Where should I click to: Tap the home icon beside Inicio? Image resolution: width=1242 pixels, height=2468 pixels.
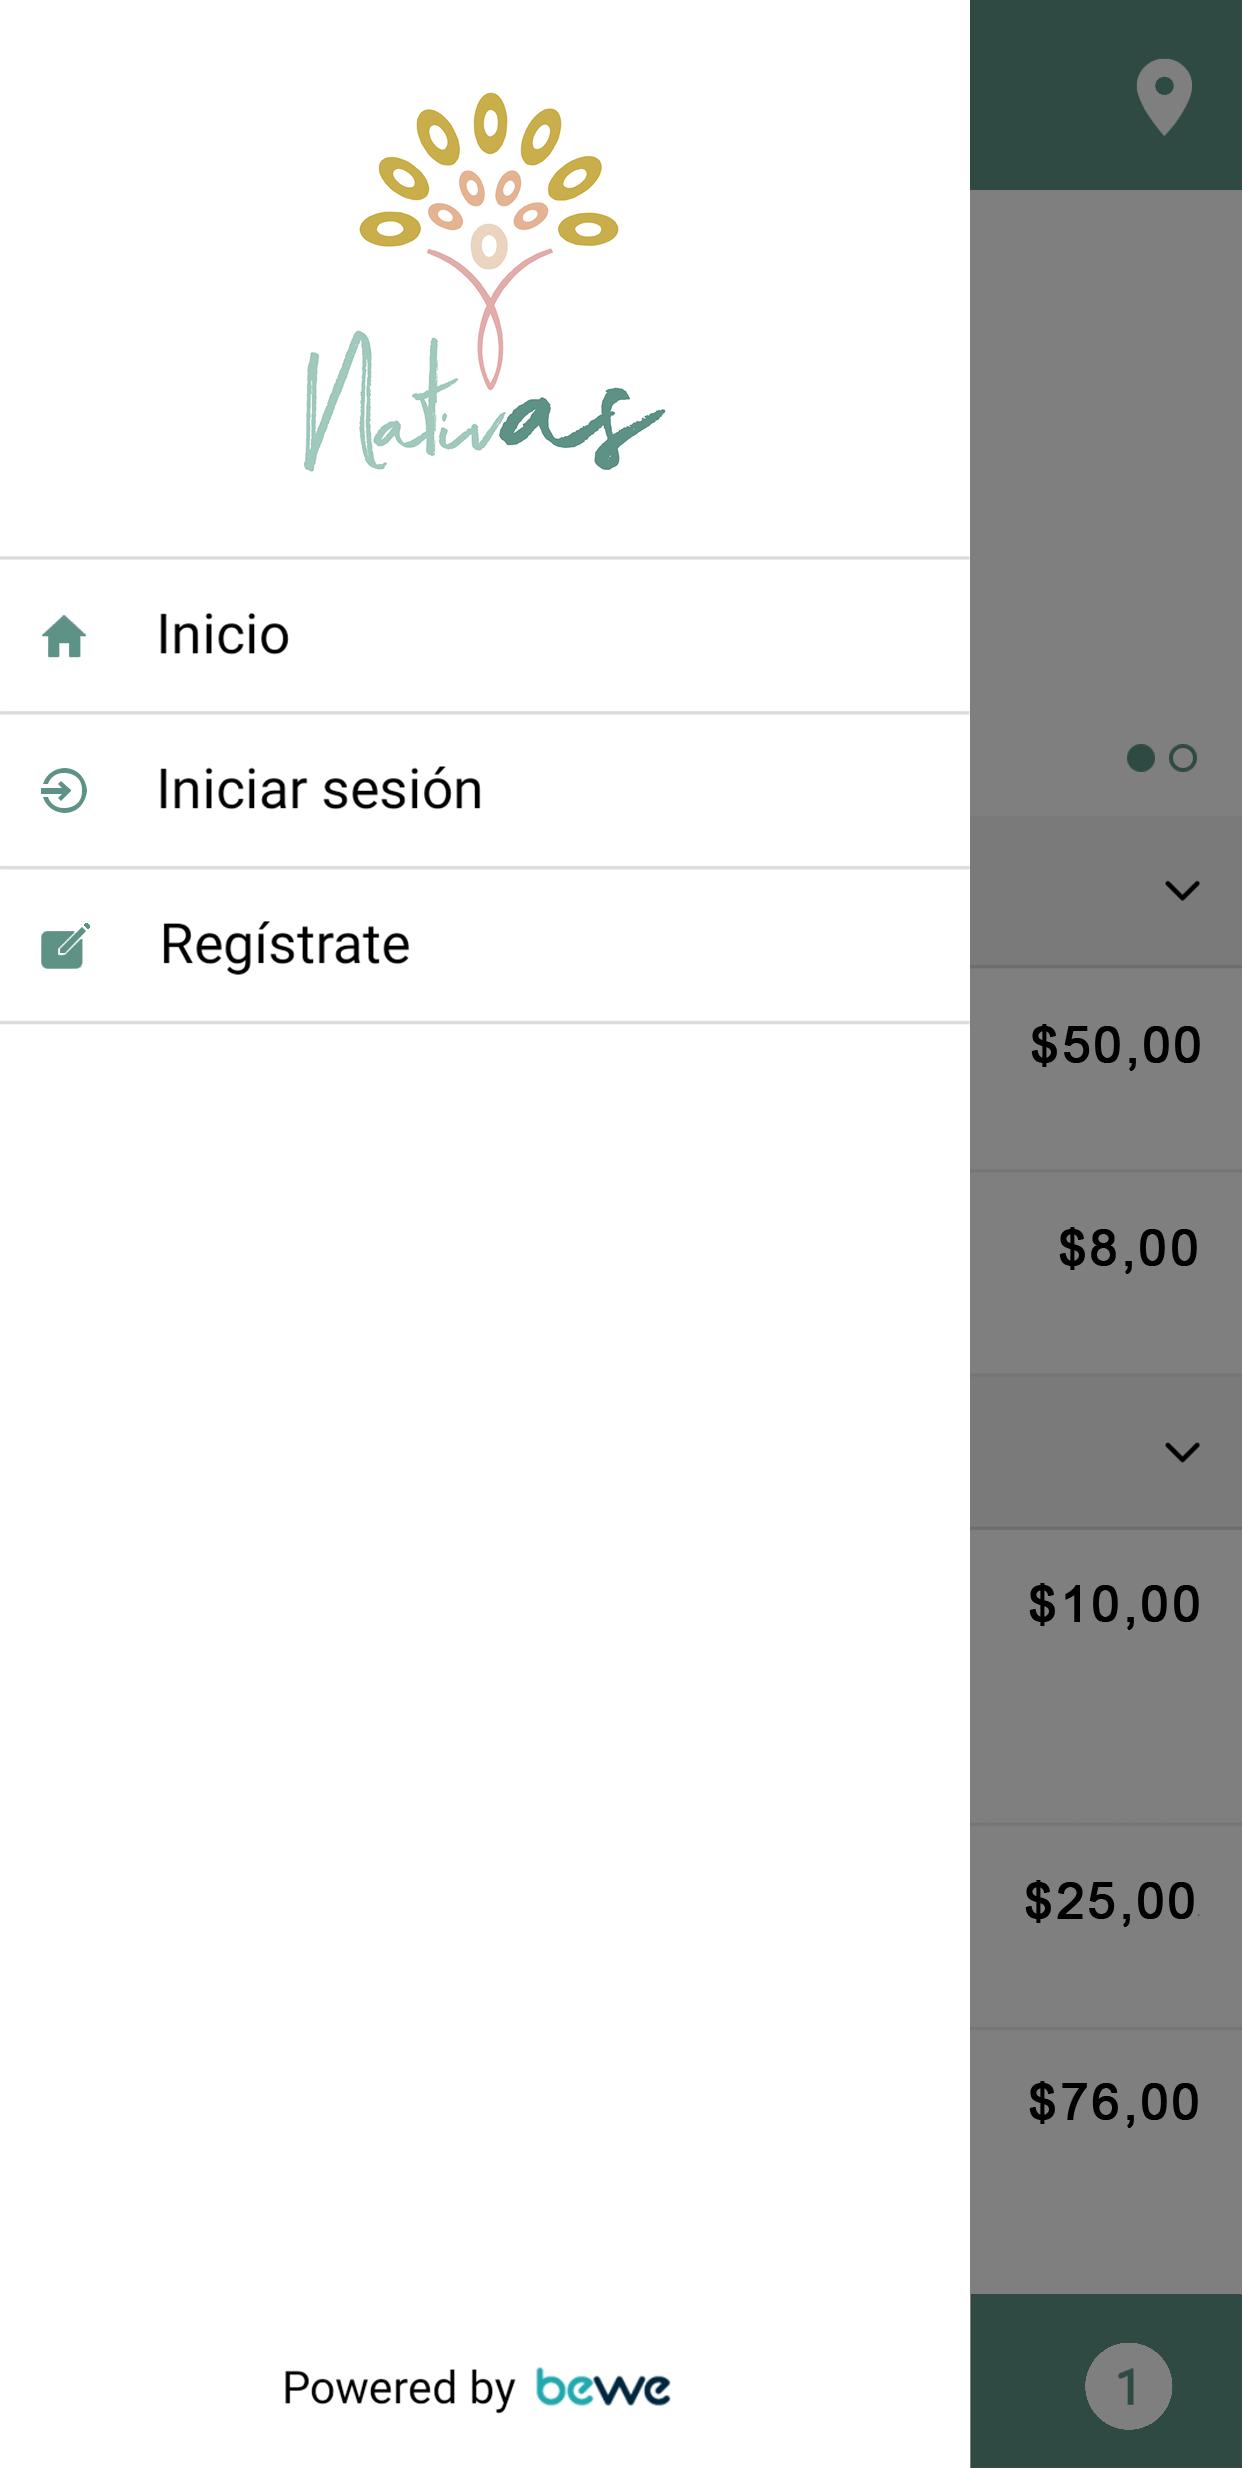pyautogui.click(x=64, y=636)
